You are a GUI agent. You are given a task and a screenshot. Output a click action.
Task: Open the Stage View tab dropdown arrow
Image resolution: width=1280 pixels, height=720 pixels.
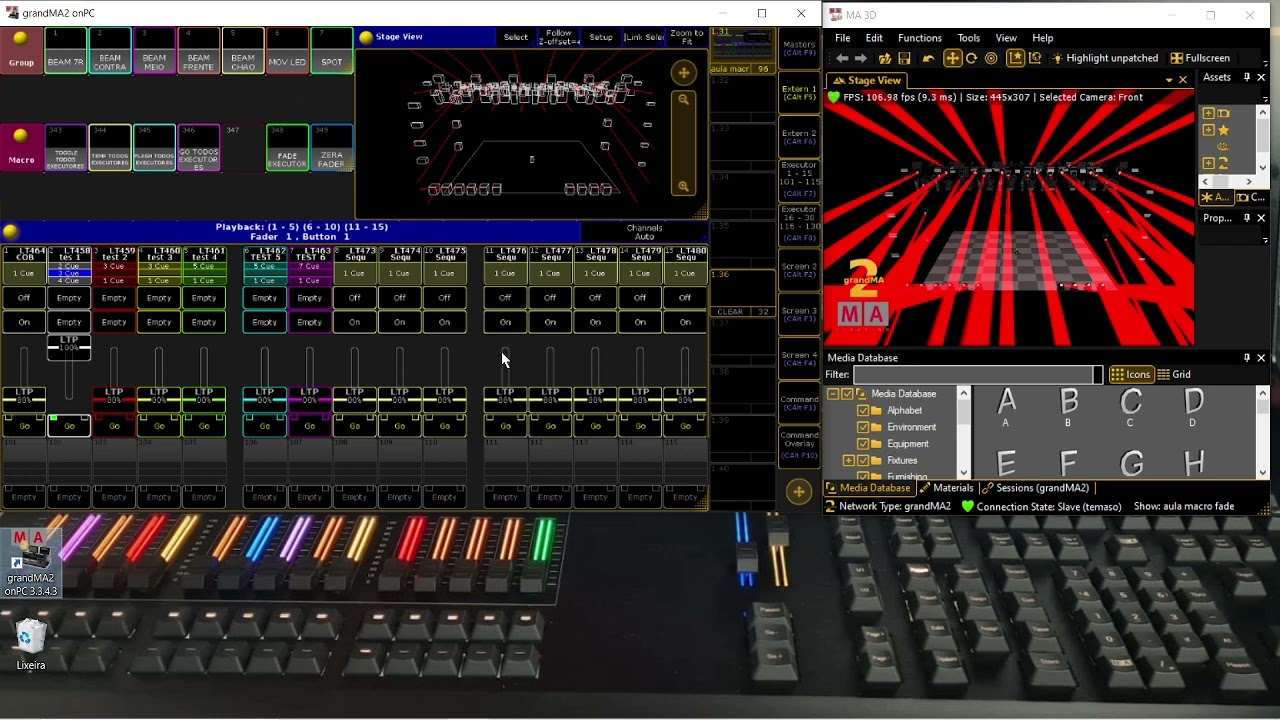click(x=1169, y=80)
